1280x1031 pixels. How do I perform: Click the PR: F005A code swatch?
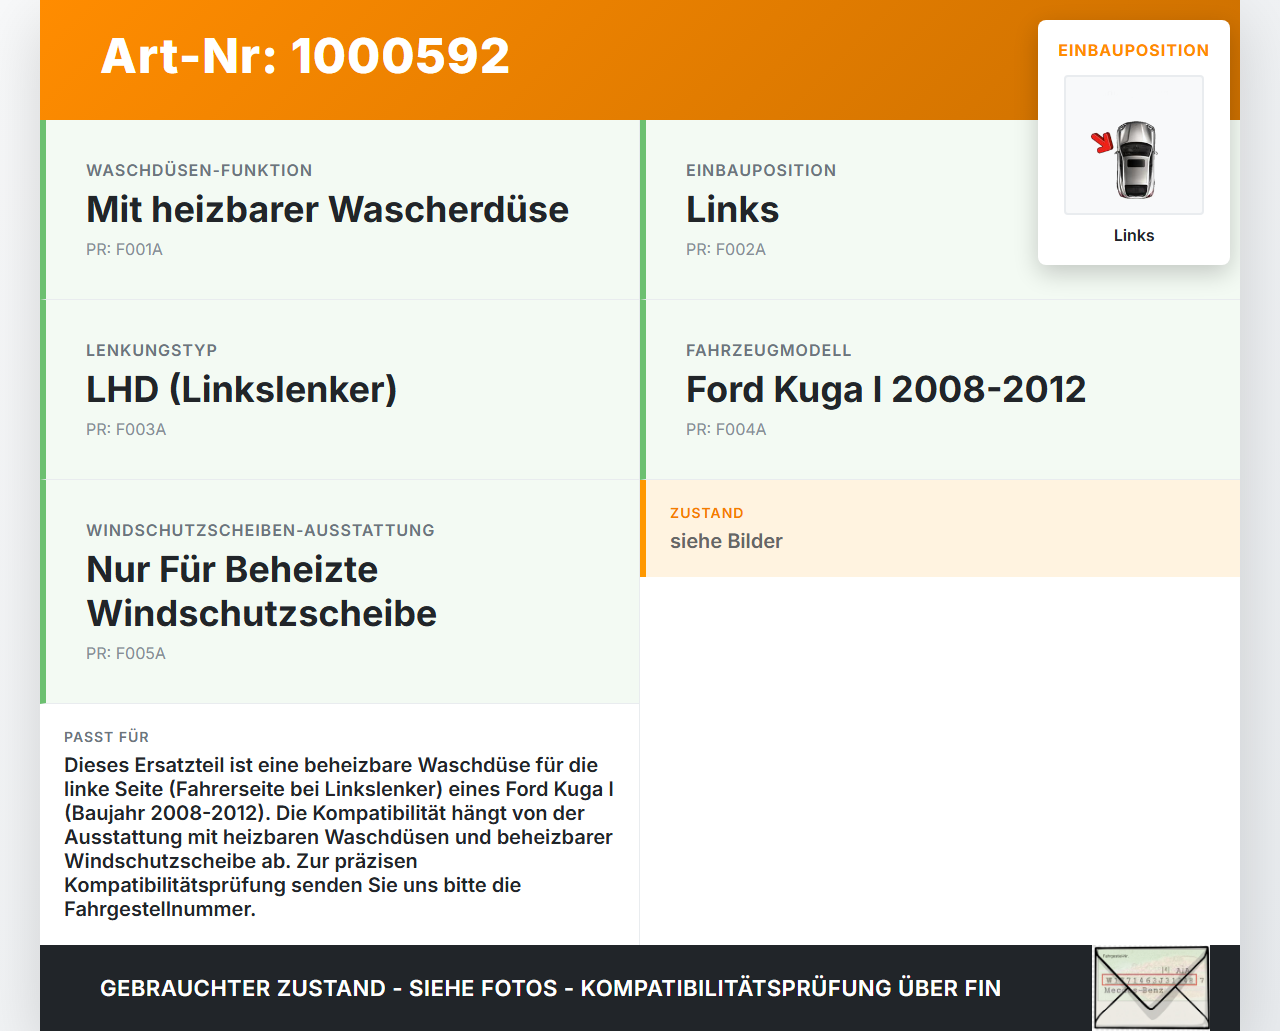coord(126,653)
